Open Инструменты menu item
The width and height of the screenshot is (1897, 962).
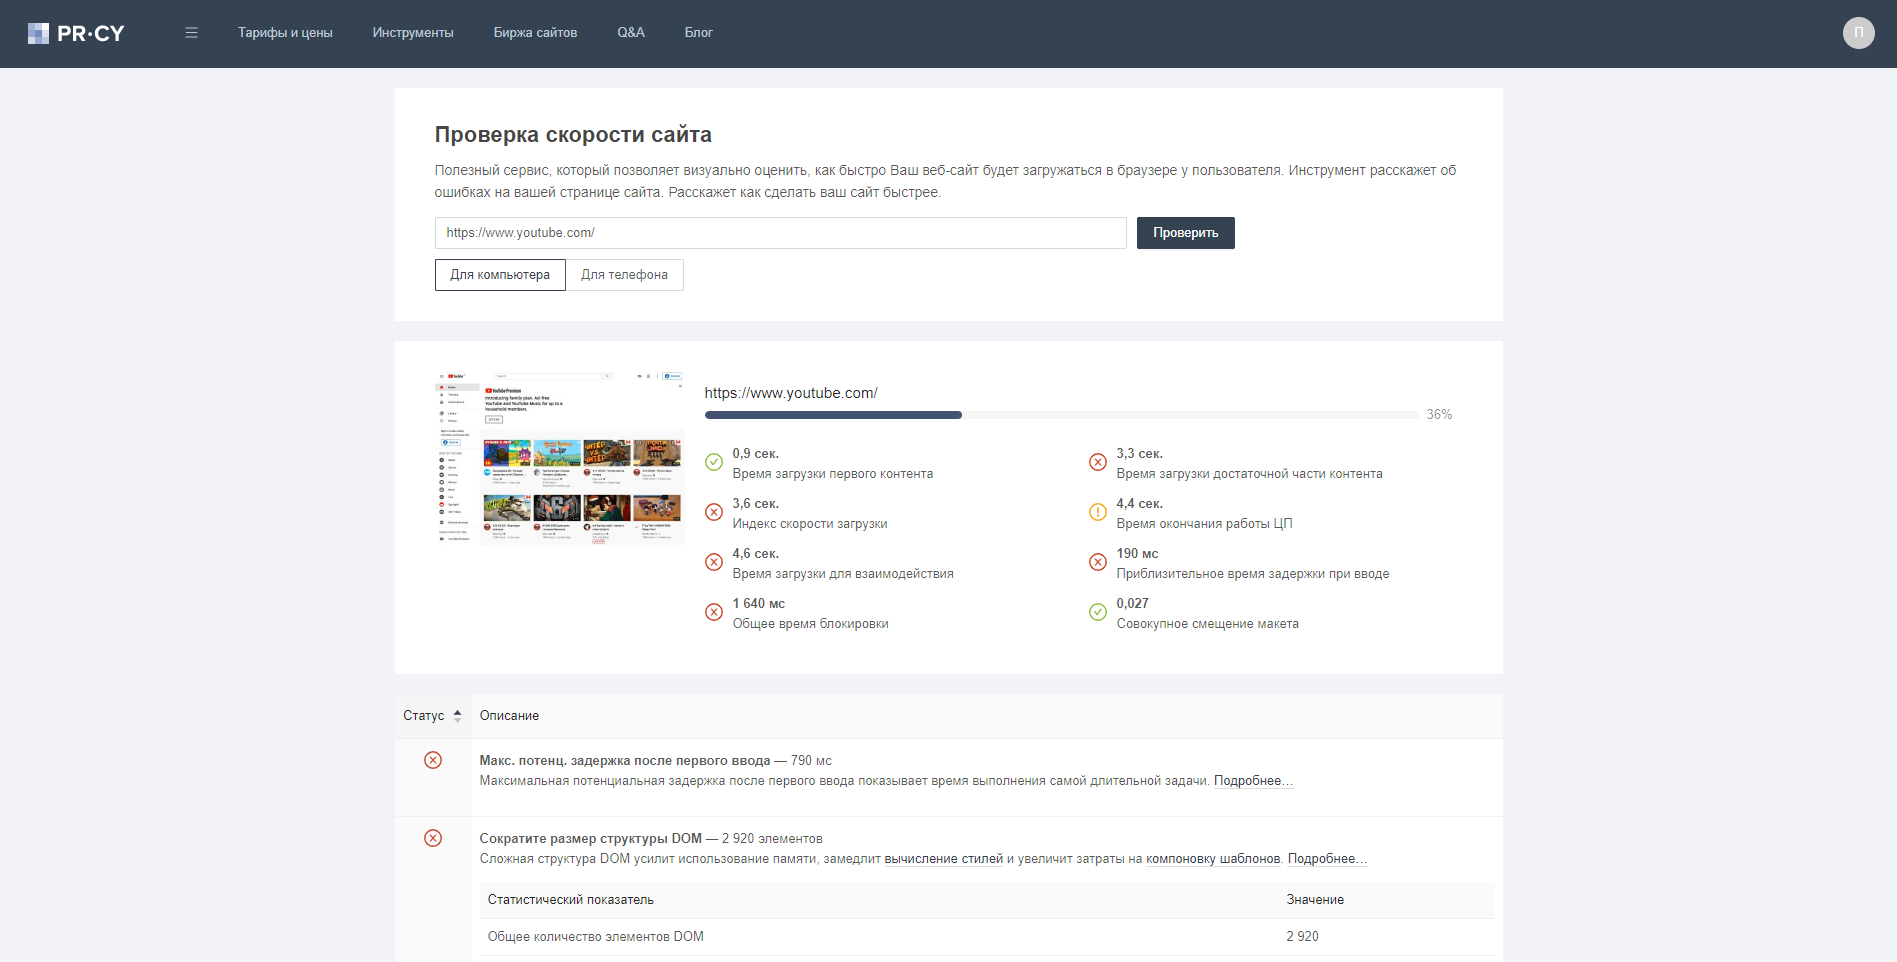[413, 33]
